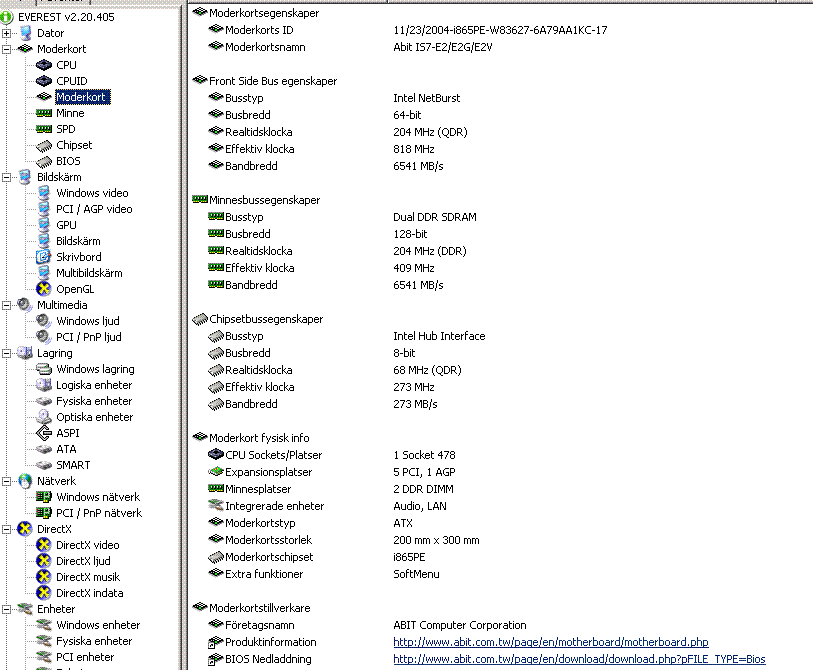
Task: Click the Dual DDR SDRAM value
Action: pyautogui.click(x=434, y=217)
